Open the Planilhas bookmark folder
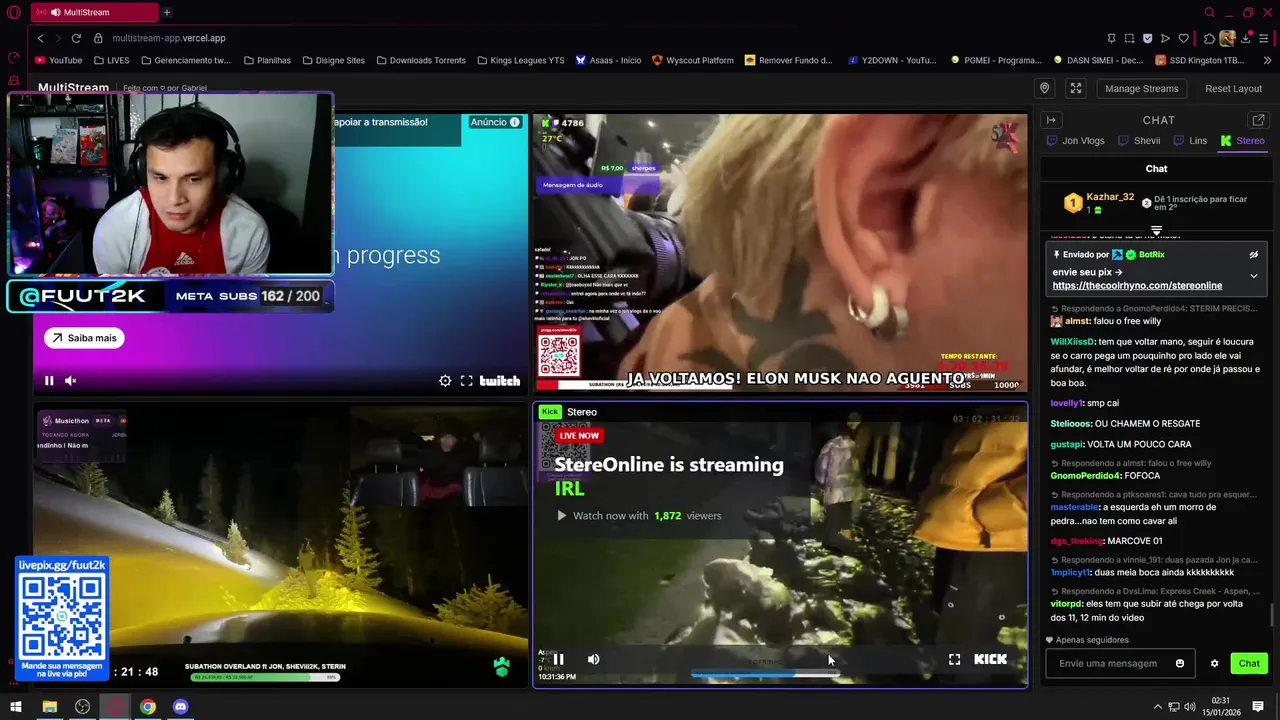Image resolution: width=1280 pixels, height=720 pixels. point(267,60)
